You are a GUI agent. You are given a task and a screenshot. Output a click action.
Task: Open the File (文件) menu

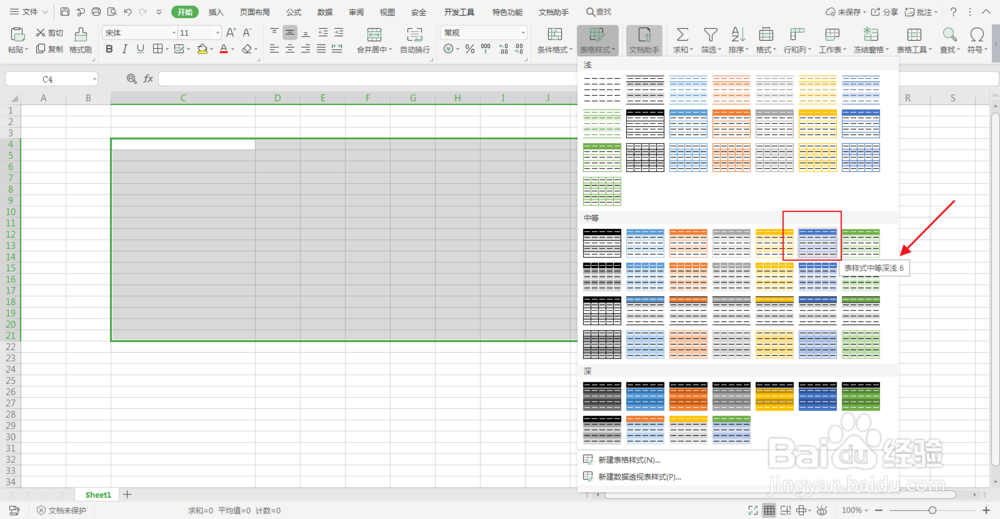pyautogui.click(x=29, y=11)
